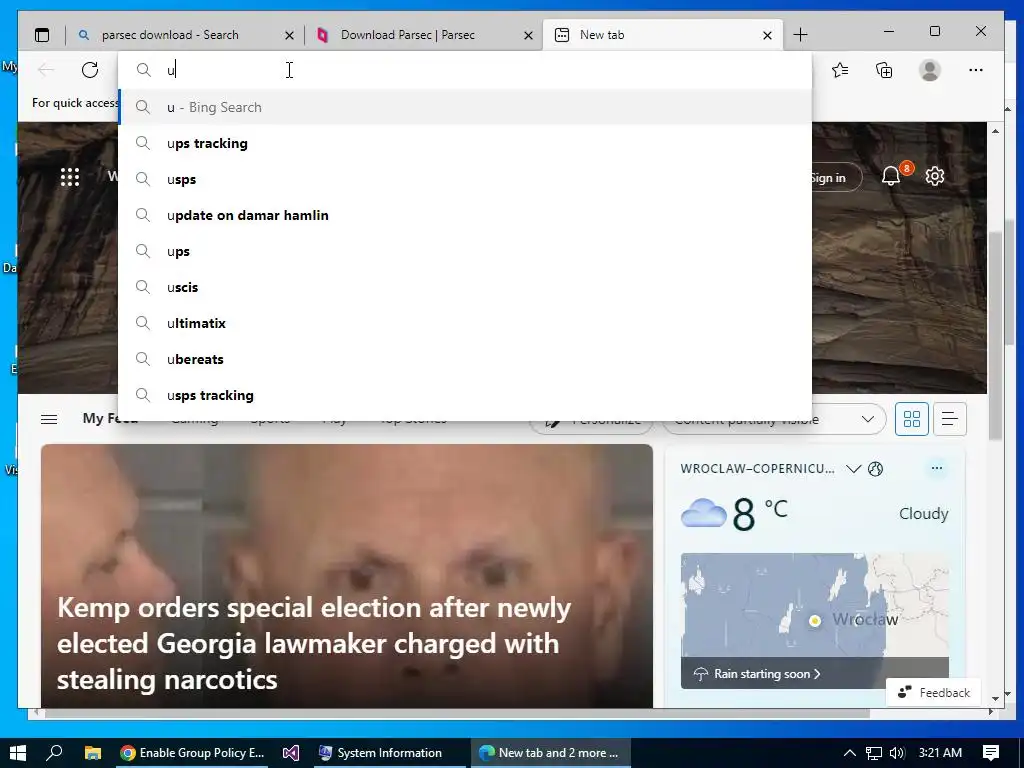Choose the 'ups tracking' suggestion
The width and height of the screenshot is (1024, 768).
click(x=464, y=143)
